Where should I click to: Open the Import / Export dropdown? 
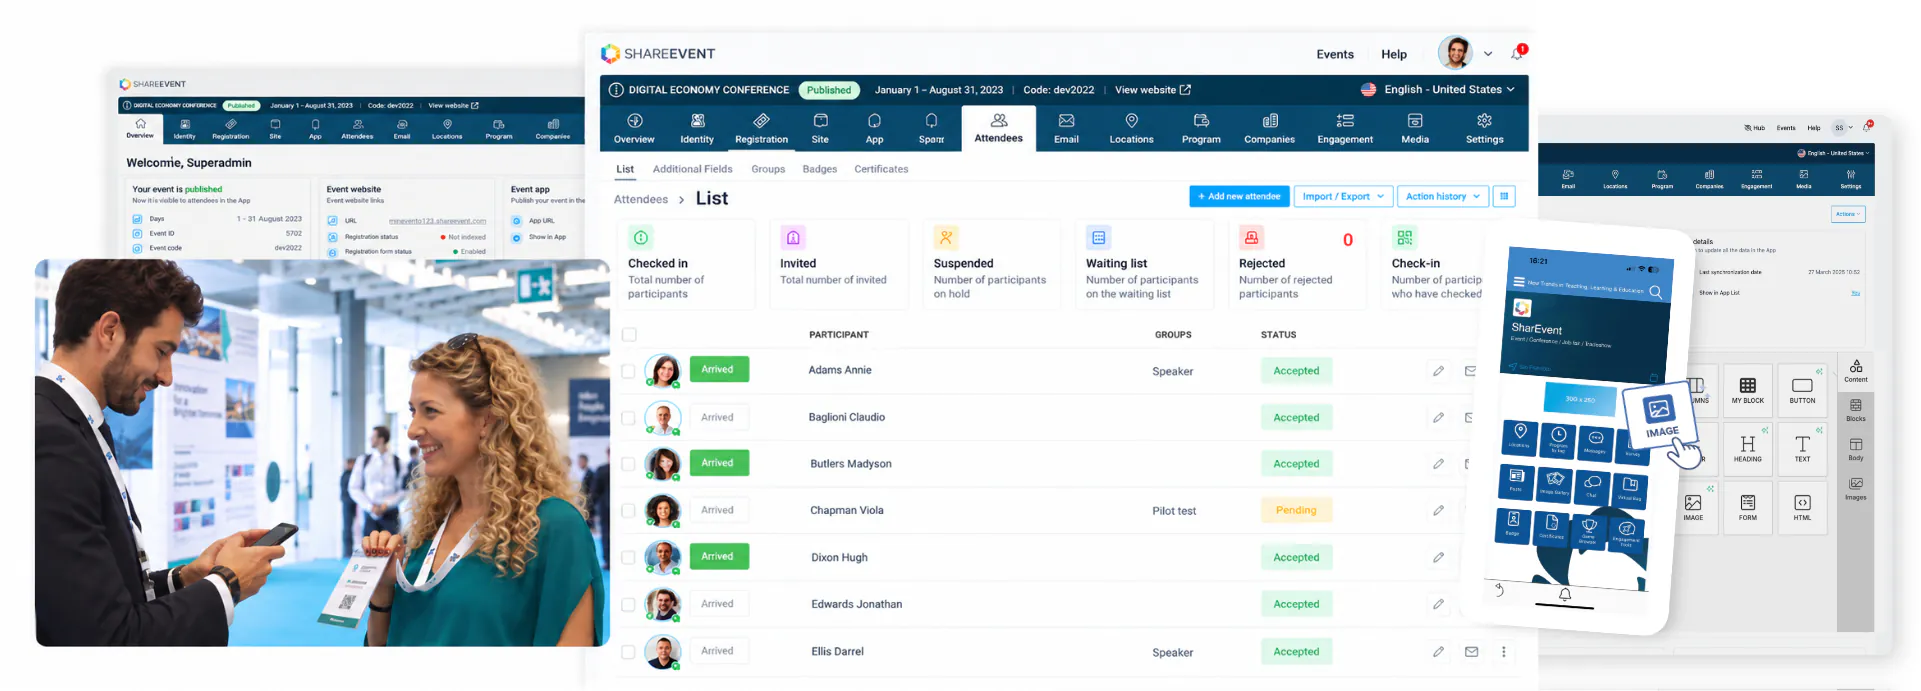(1342, 197)
